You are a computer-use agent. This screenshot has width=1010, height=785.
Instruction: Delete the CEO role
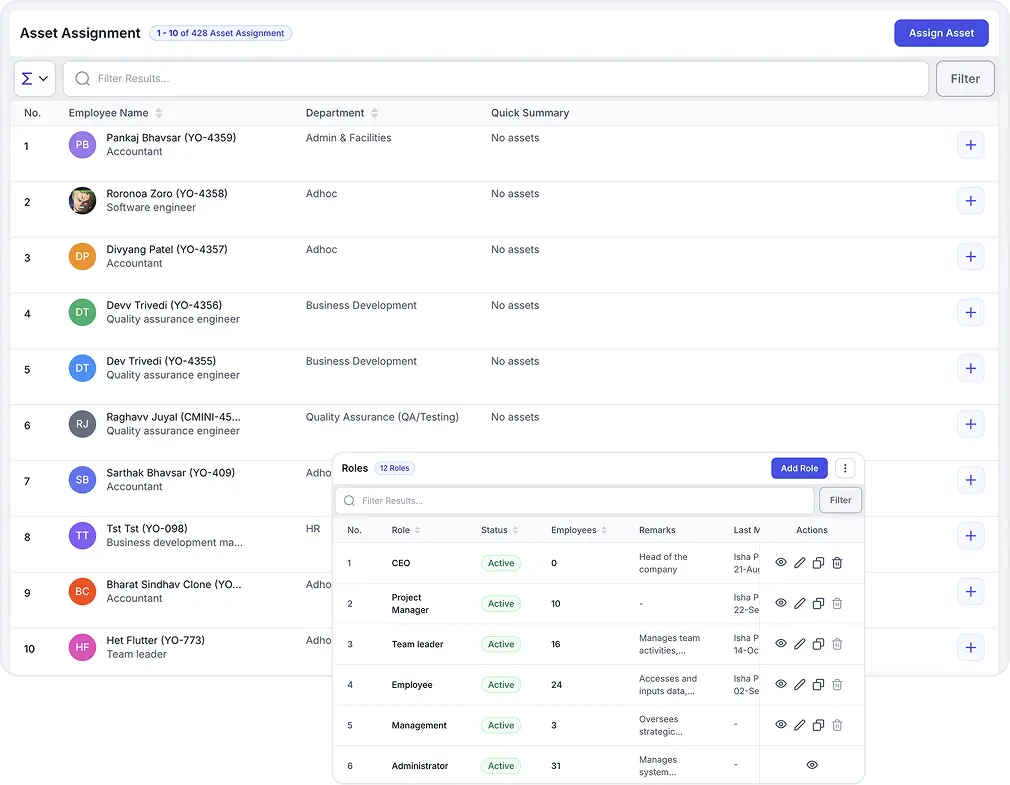(837, 563)
